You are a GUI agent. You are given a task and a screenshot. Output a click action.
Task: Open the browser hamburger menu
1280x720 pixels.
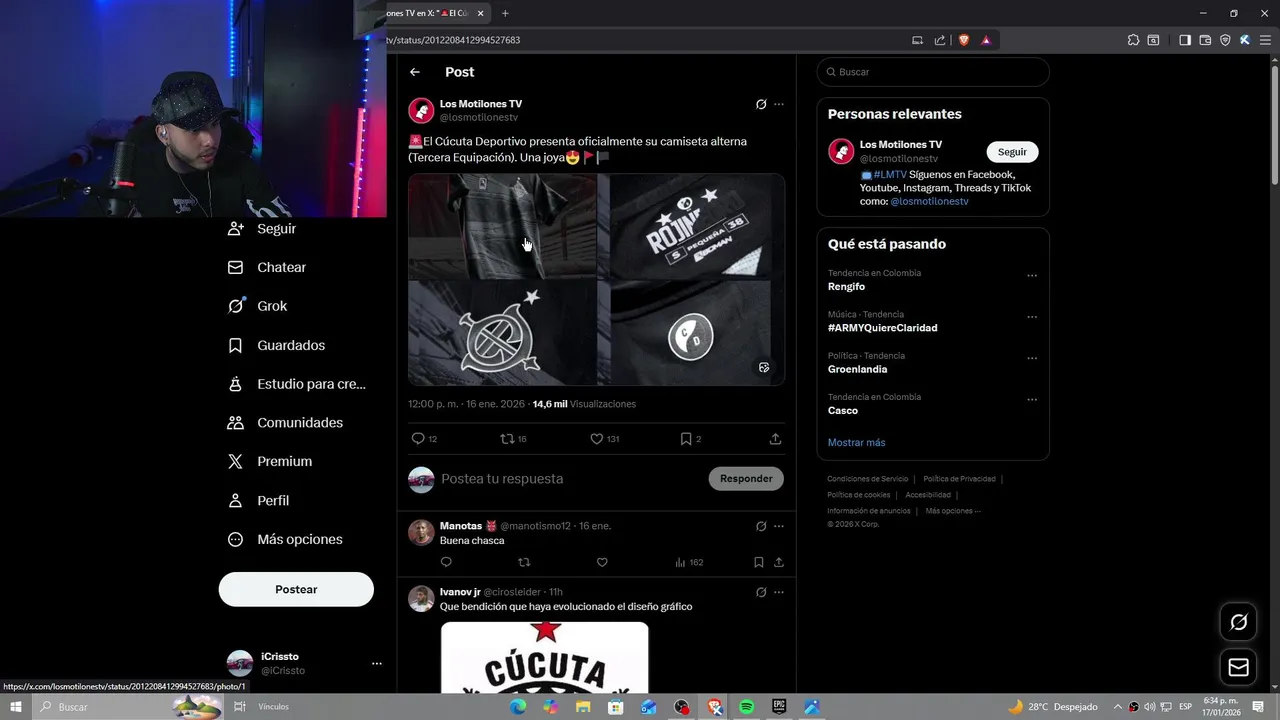pos(1264,40)
